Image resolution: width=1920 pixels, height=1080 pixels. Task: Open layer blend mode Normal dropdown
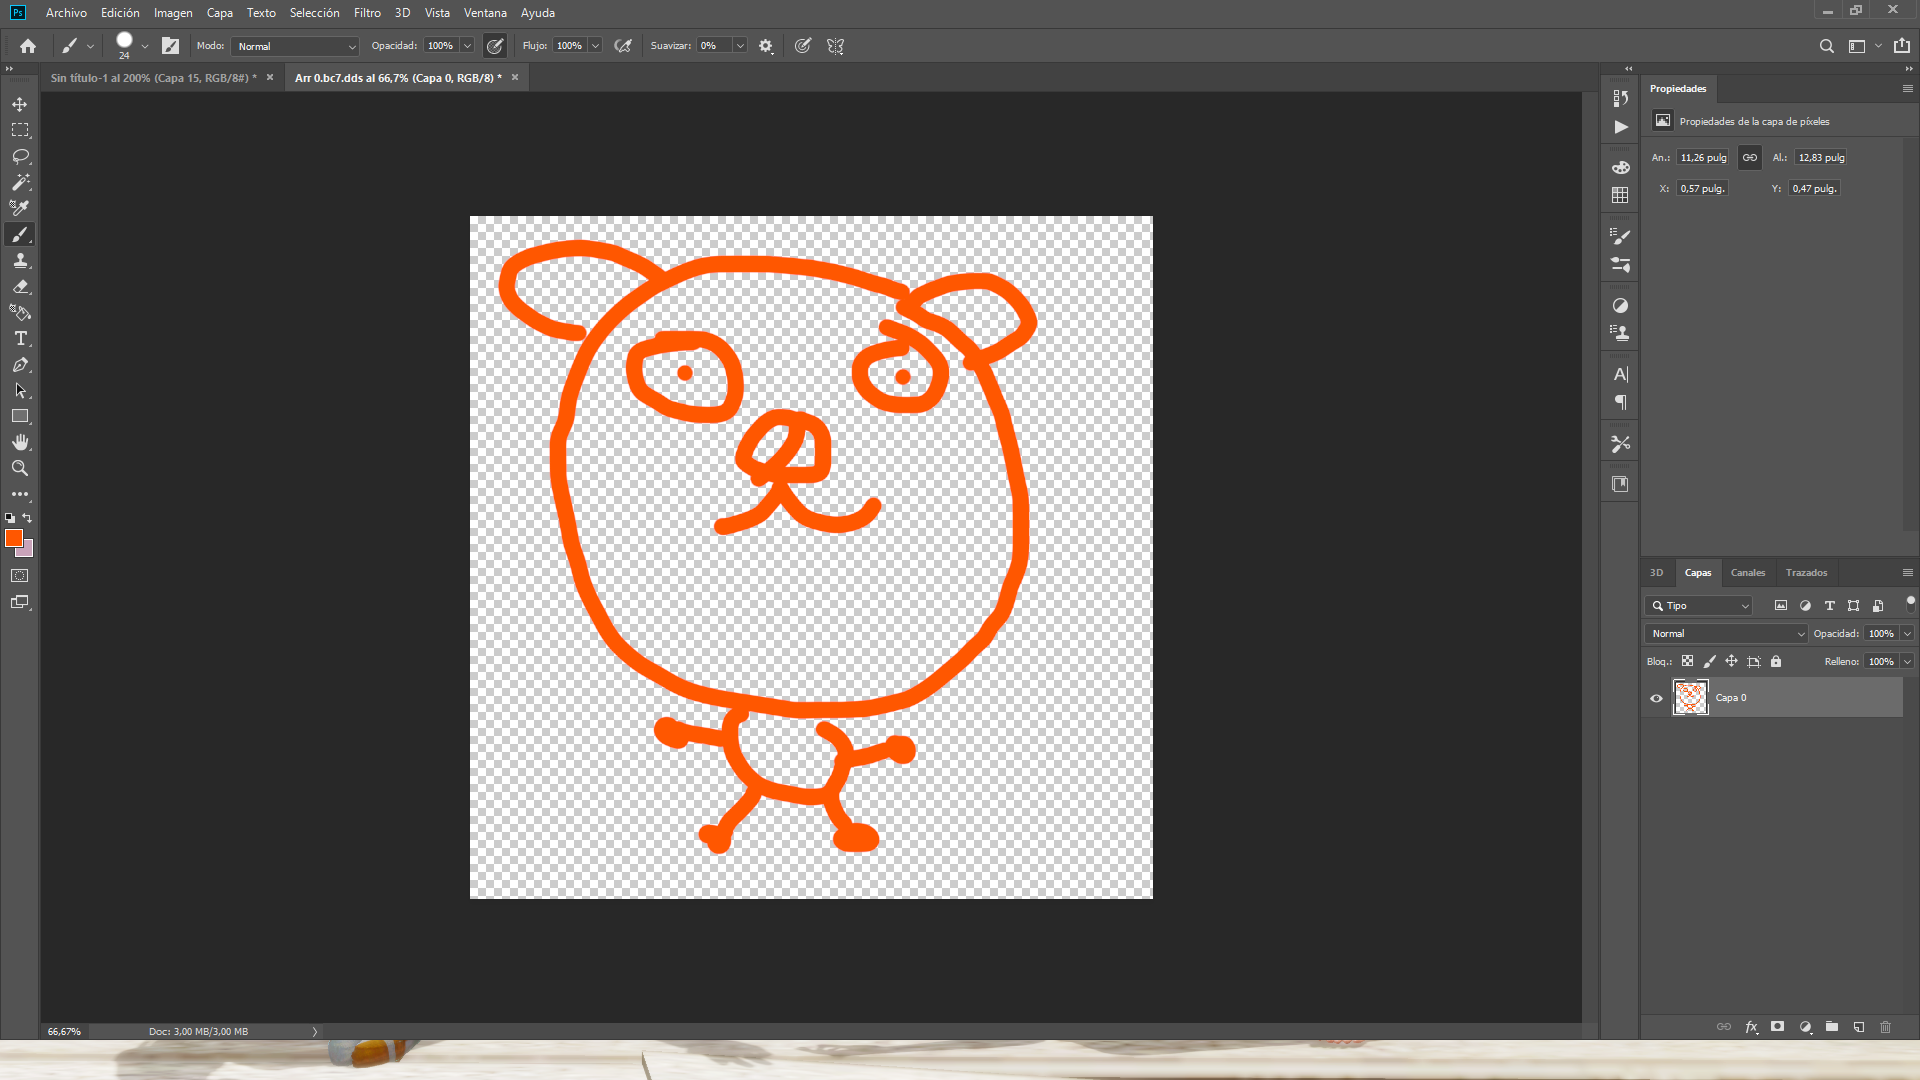coord(1726,634)
